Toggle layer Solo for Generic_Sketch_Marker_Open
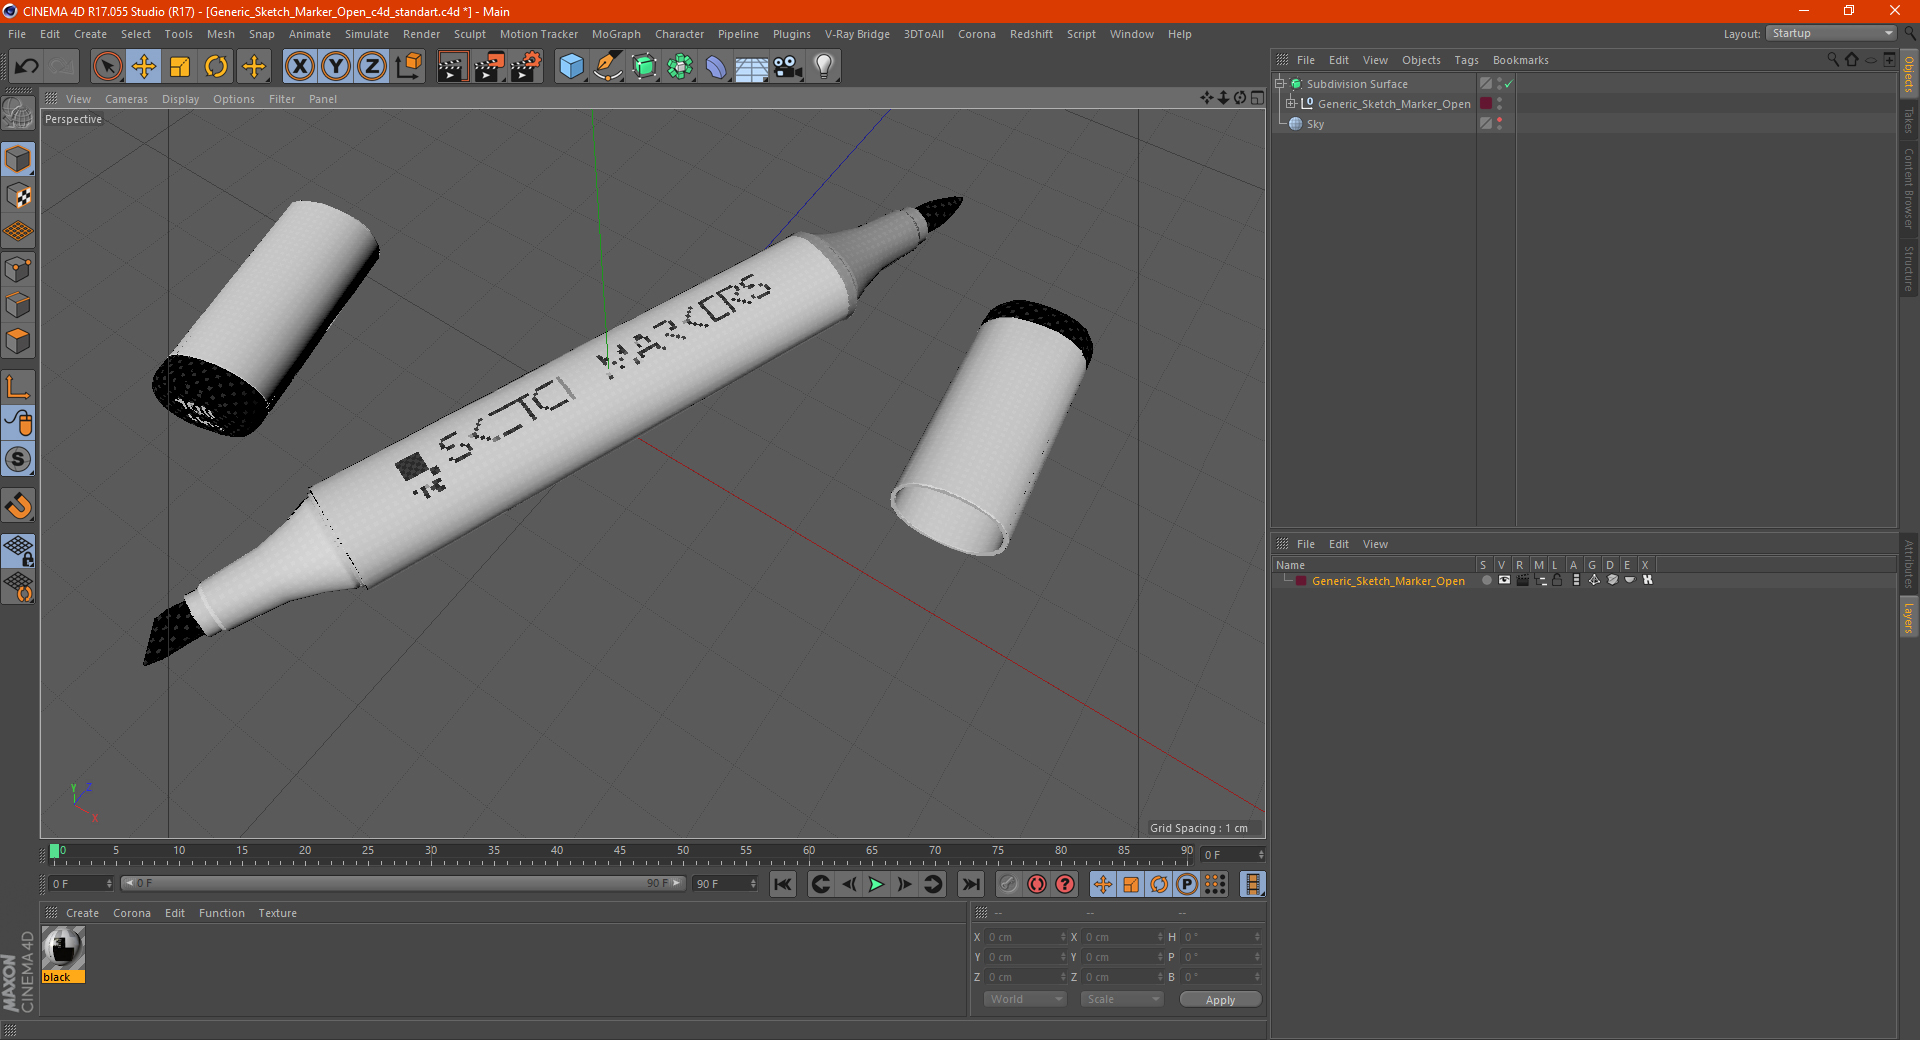The height and width of the screenshot is (1040, 1920). (1486, 580)
